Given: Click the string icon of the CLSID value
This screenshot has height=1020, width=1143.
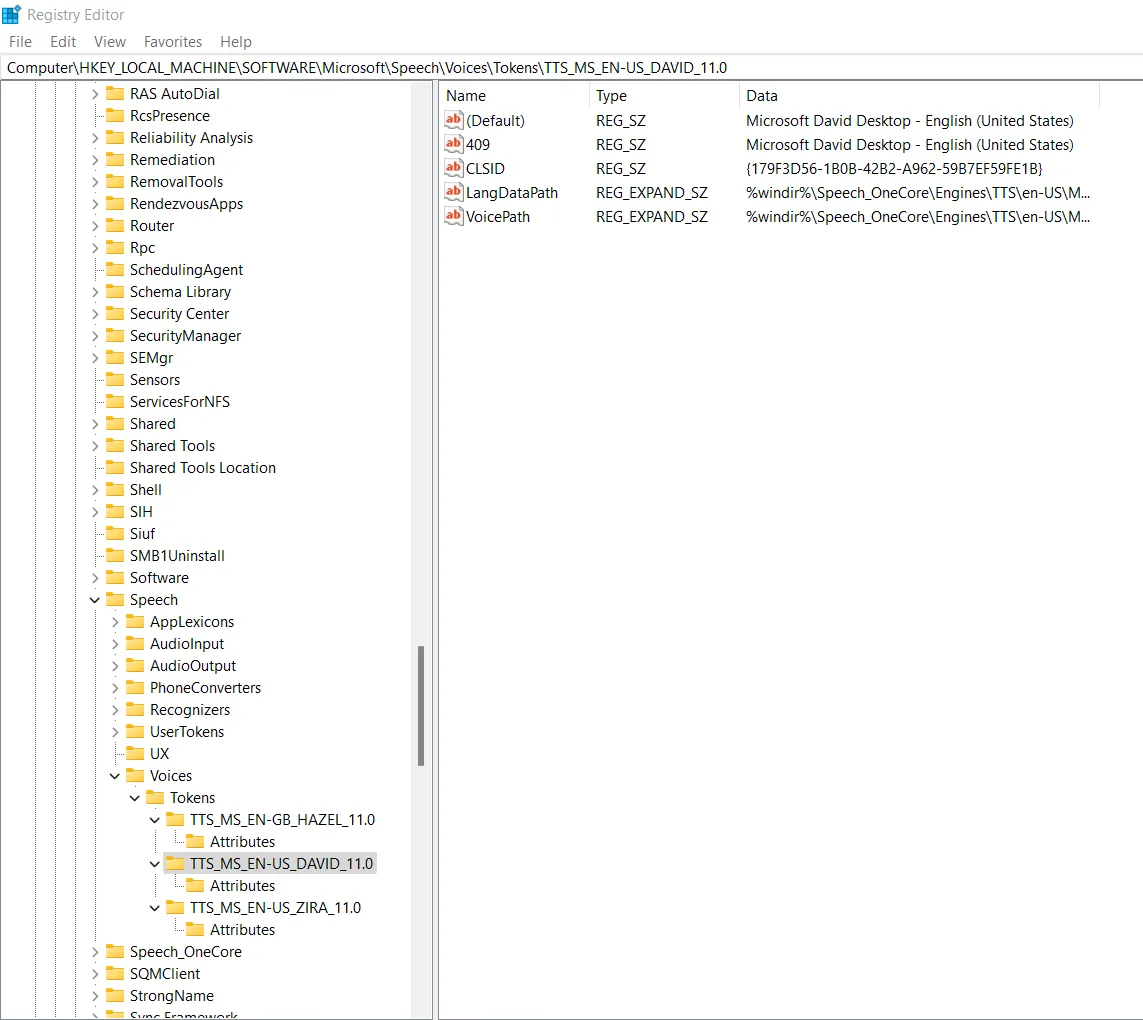Looking at the screenshot, I should pyautogui.click(x=453, y=168).
